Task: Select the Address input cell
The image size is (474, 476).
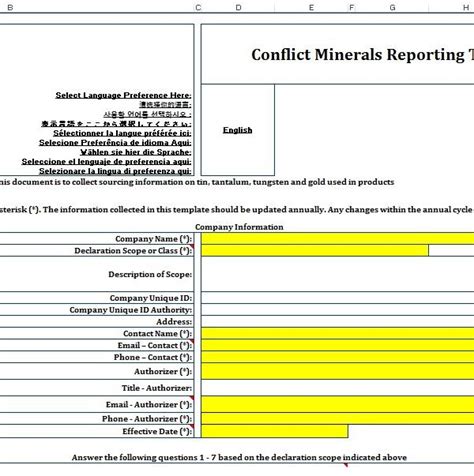Action: pos(338,322)
